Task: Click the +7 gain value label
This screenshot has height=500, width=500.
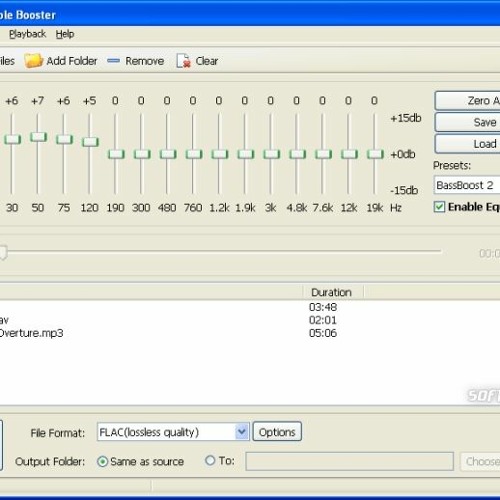Action: click(38, 101)
